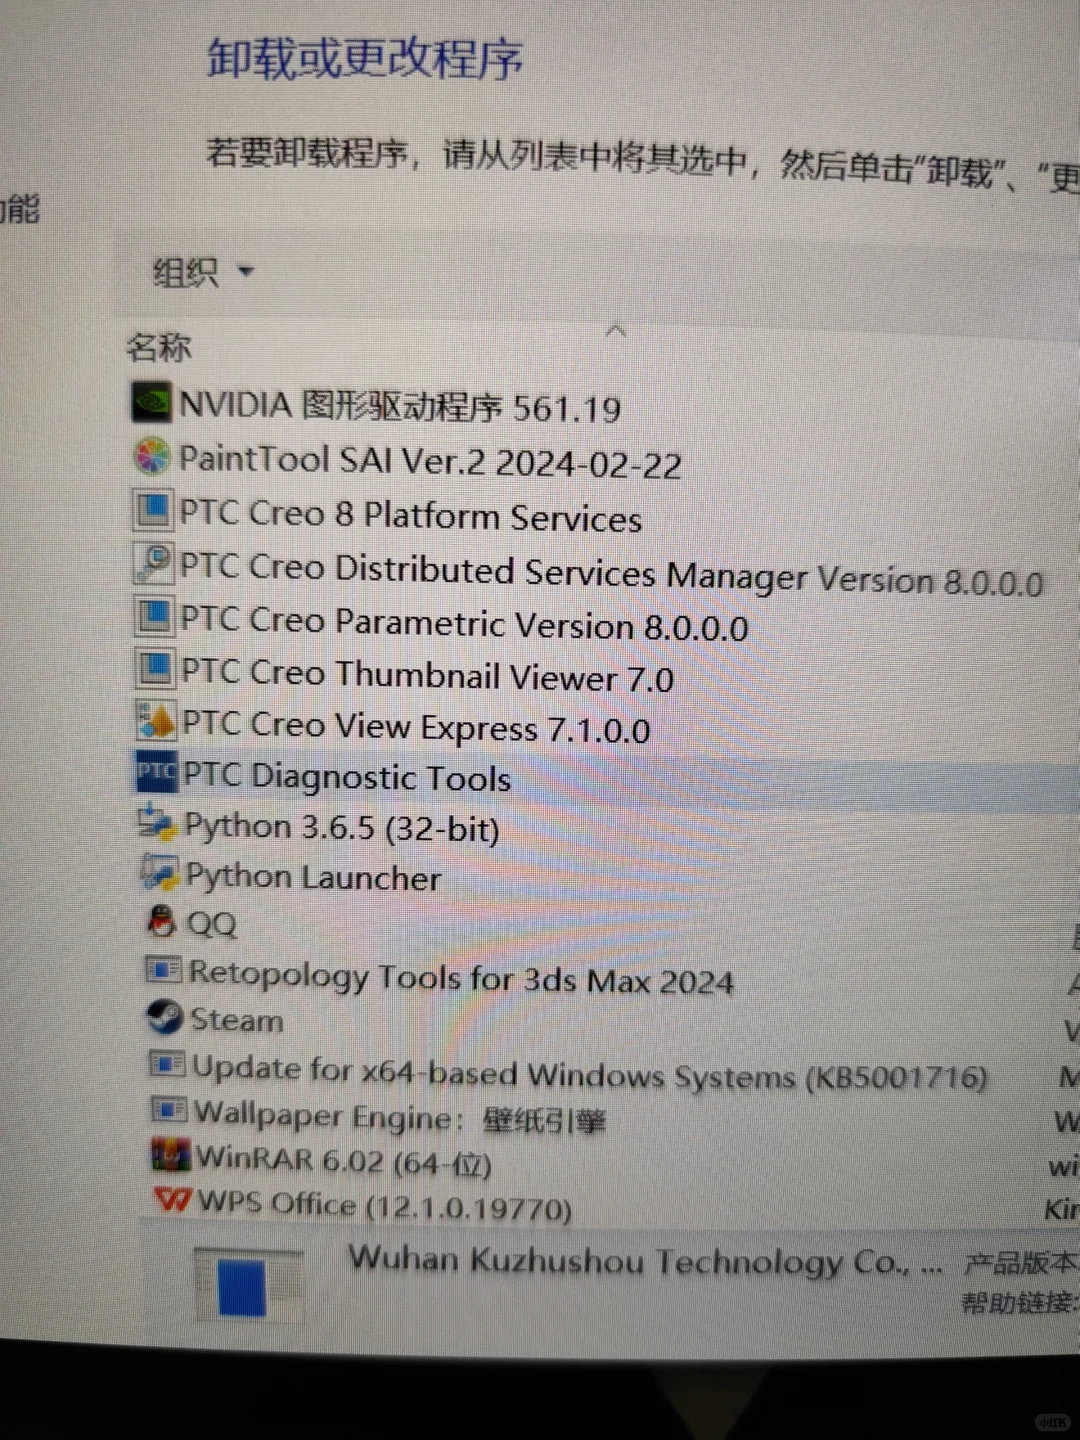1080x1440 pixels.
Task: Select the Steam program entry
Action: (x=237, y=1019)
